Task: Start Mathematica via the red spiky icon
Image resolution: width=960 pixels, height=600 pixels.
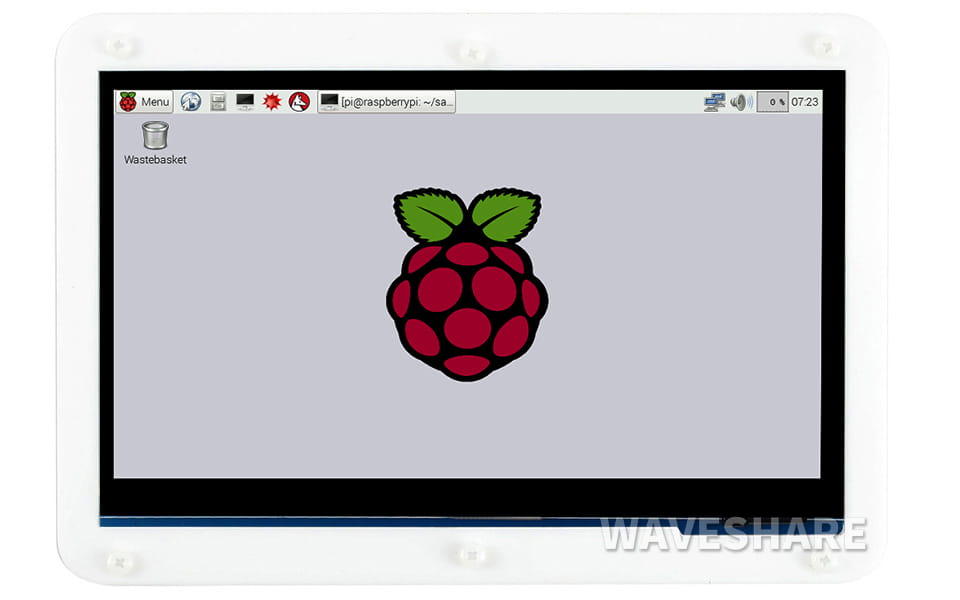Action: point(272,102)
